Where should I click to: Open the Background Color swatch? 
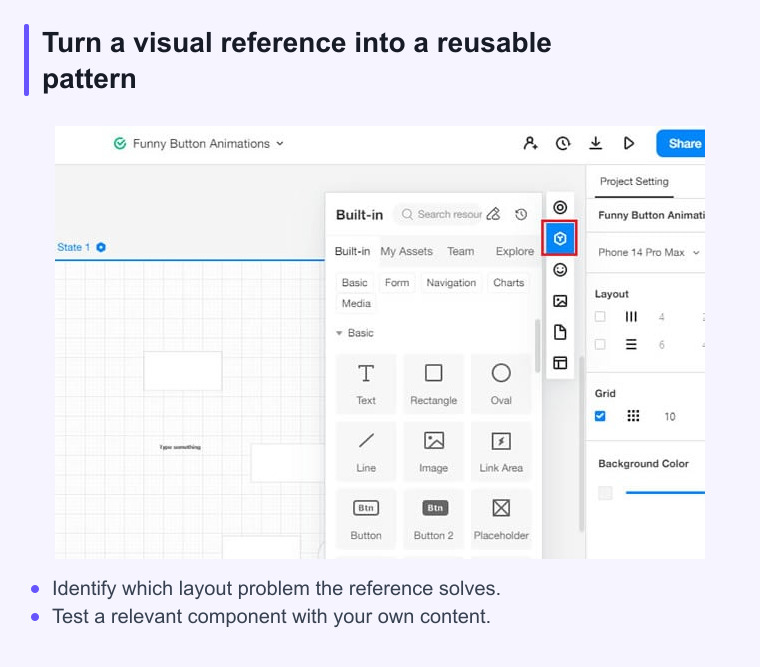click(x=605, y=493)
